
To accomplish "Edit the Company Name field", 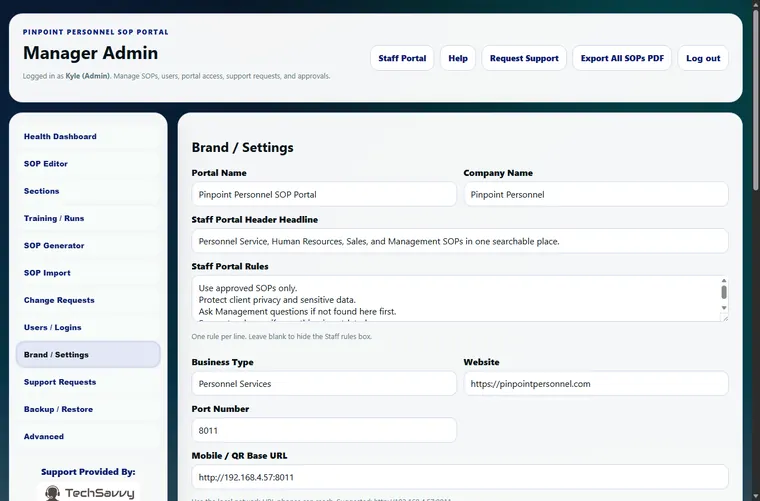I will [x=596, y=194].
